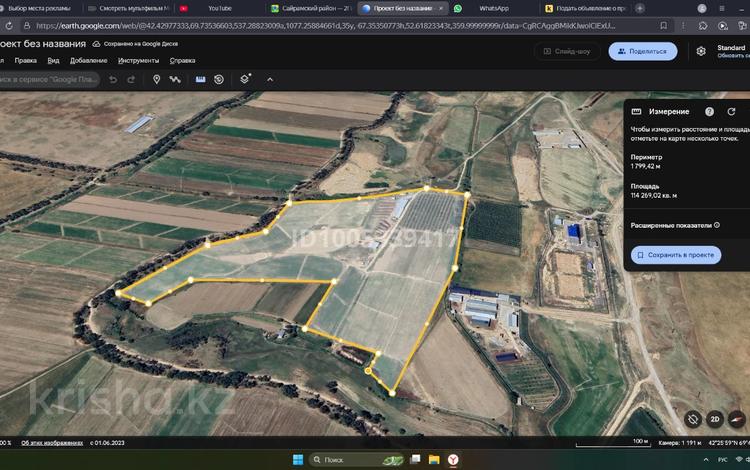Viewport: 750px width, 470px height.
Task: Reset measurement with the refresh icon
Action: pyautogui.click(x=731, y=111)
